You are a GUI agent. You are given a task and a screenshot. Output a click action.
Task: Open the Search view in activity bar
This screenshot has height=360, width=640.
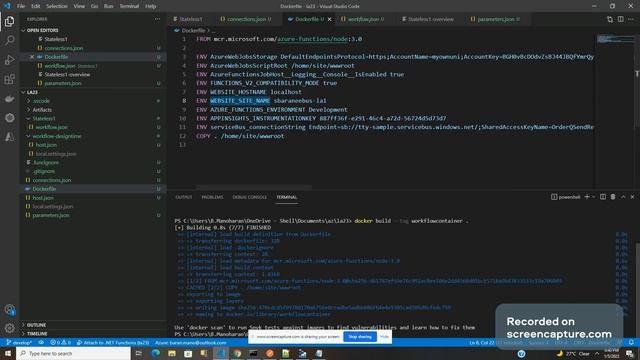tap(9, 40)
